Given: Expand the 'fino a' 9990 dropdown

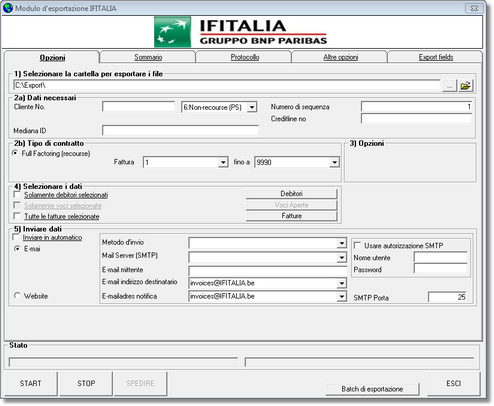Looking at the screenshot, I should coord(334,162).
